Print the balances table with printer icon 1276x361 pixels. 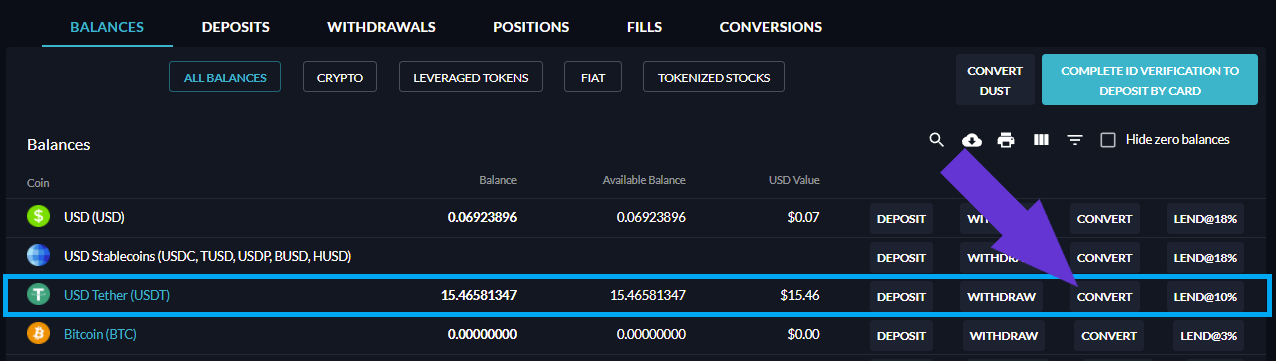[x=1006, y=140]
